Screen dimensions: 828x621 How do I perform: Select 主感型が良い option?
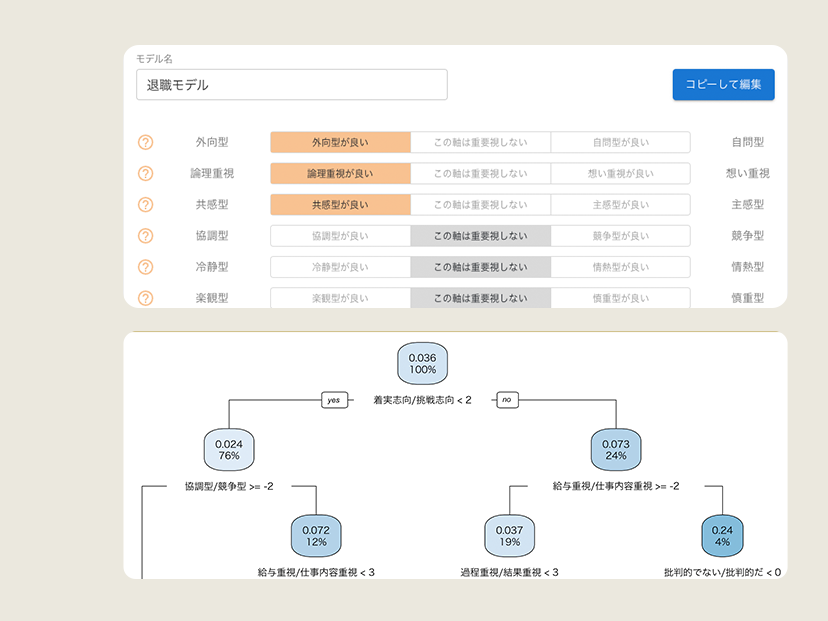pyautogui.click(x=620, y=204)
